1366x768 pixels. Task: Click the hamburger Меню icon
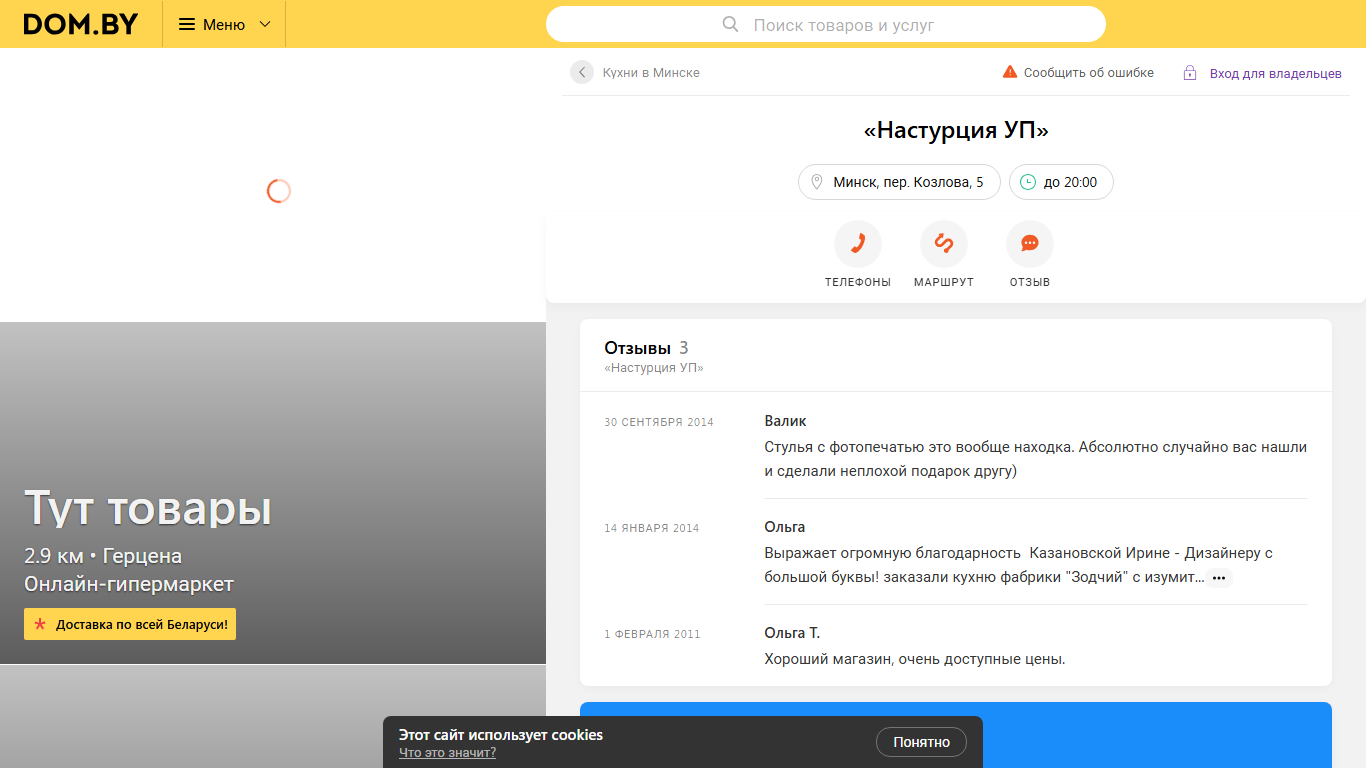tap(187, 24)
